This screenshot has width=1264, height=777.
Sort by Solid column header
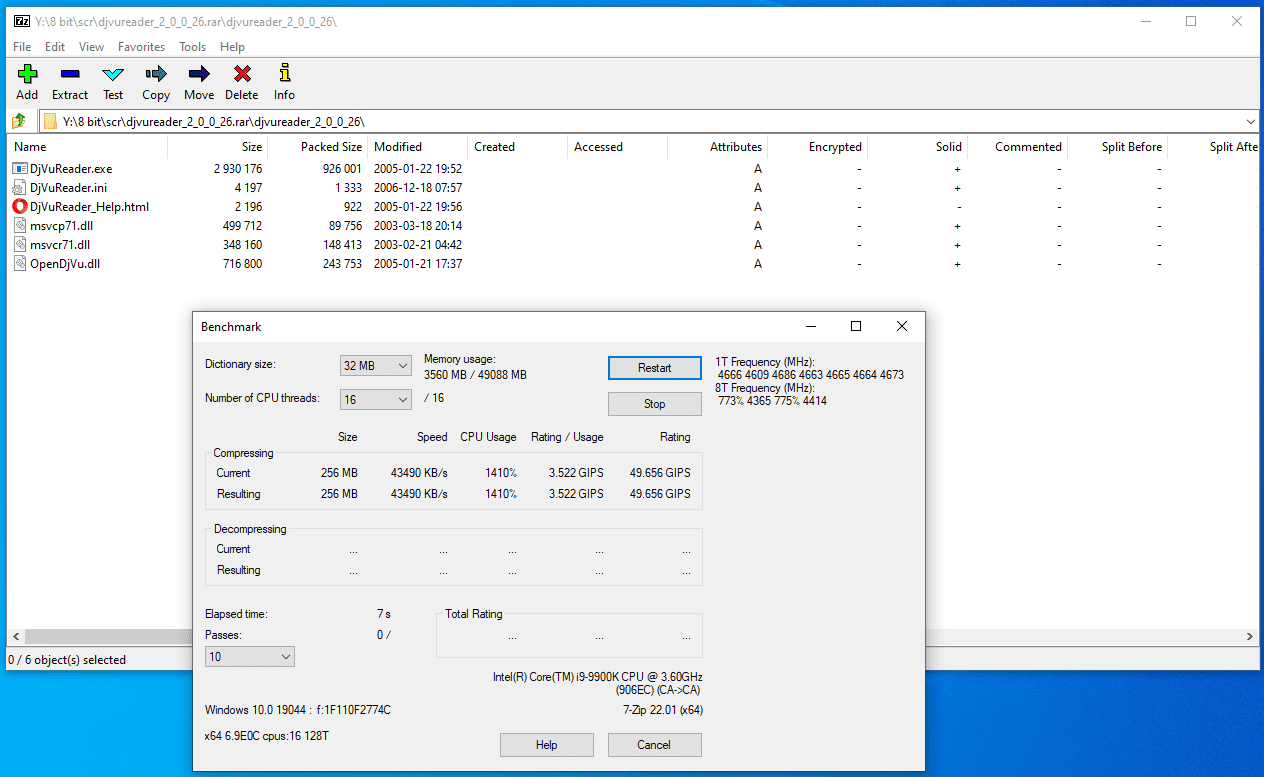(917, 147)
